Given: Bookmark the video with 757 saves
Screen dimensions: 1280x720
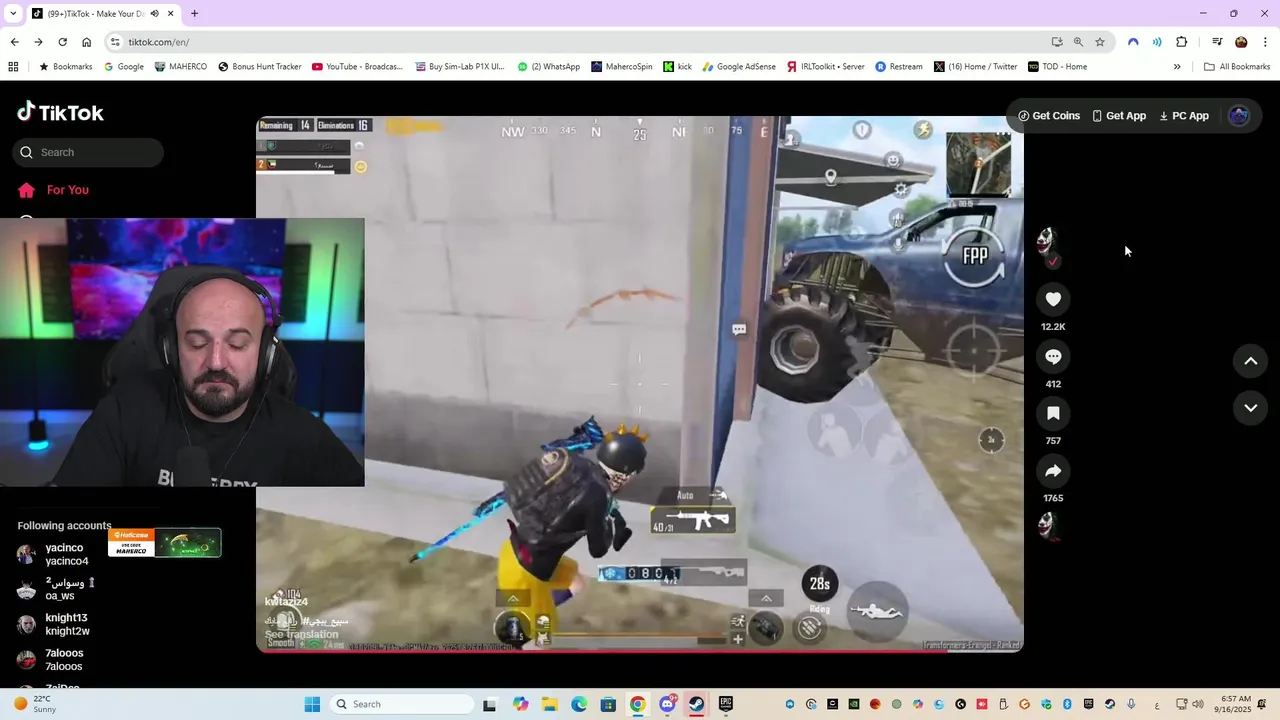Looking at the screenshot, I should tap(1053, 413).
